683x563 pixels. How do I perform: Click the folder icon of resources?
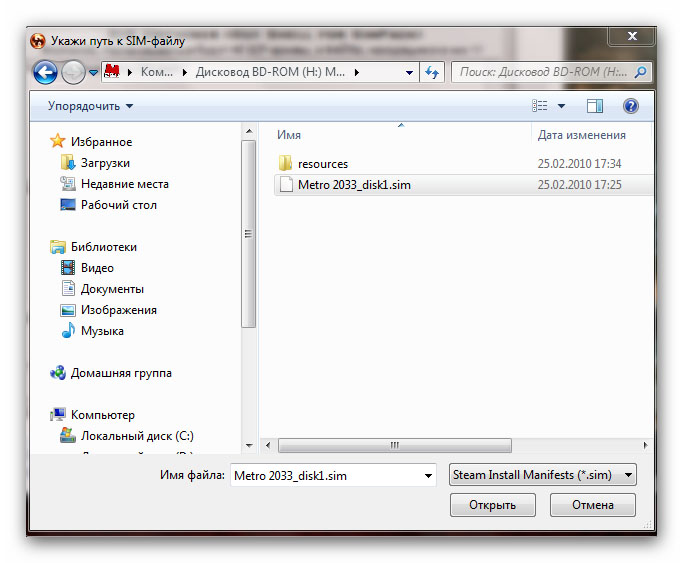tap(285, 163)
